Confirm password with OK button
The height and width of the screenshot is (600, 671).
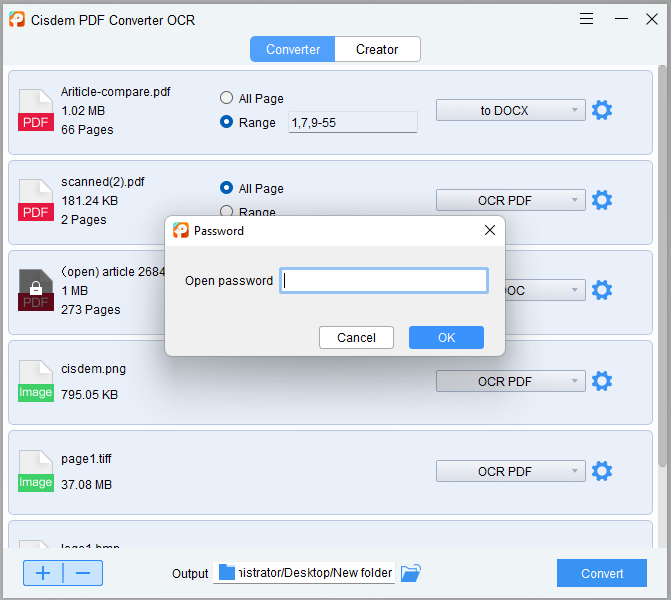point(446,338)
